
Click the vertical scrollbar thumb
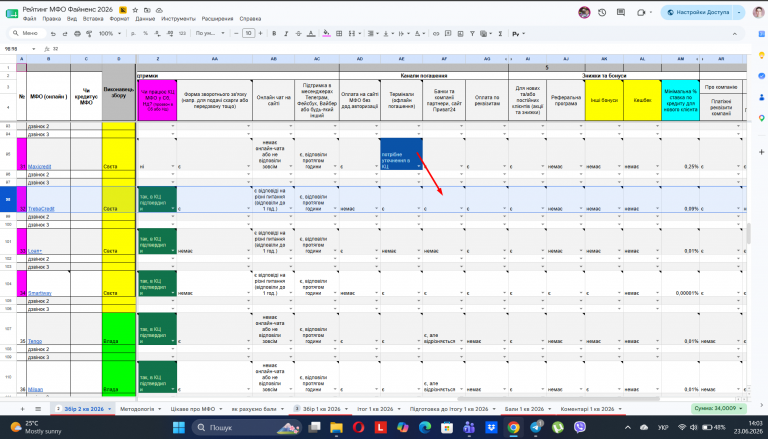748,233
